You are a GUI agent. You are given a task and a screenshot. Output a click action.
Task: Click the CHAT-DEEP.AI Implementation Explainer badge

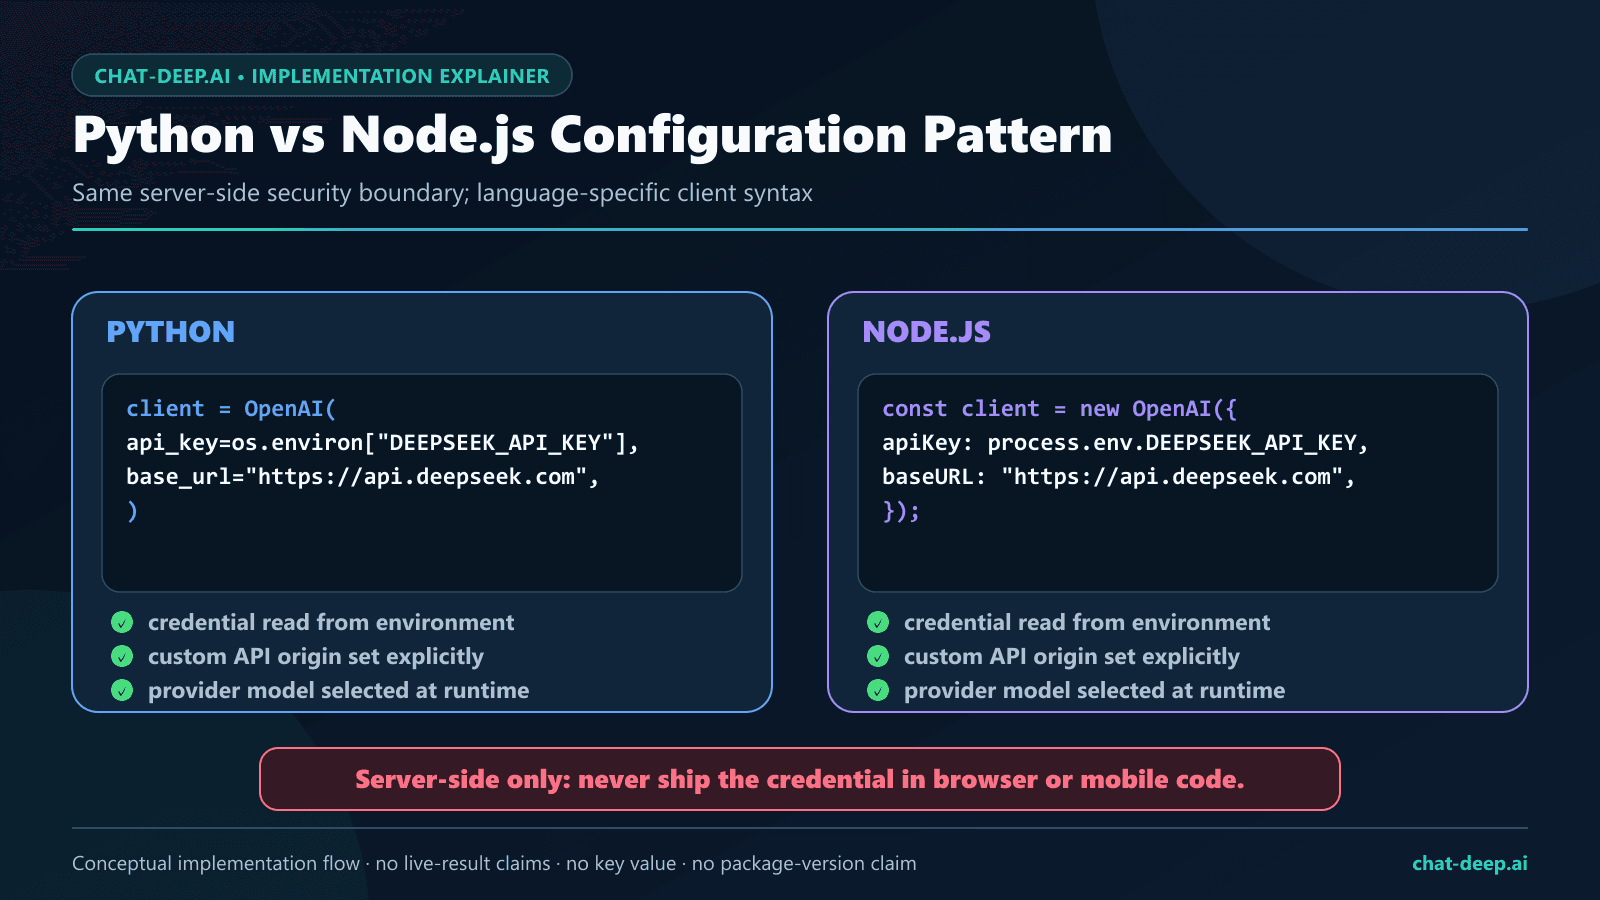point(322,76)
